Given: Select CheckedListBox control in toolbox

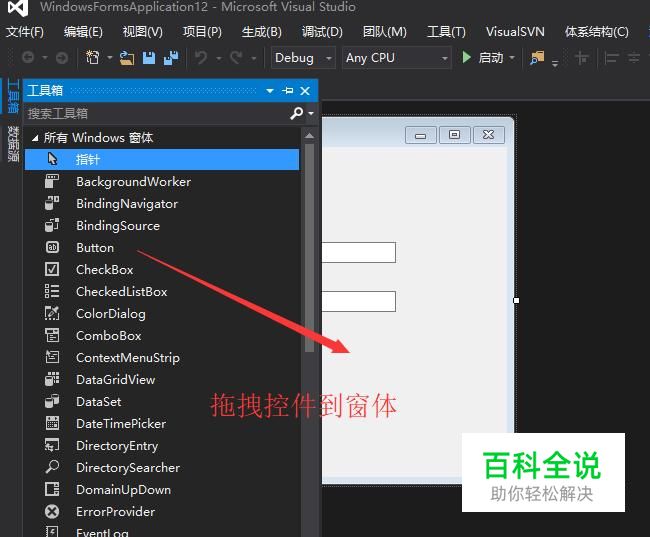Looking at the screenshot, I should pos(162,292).
